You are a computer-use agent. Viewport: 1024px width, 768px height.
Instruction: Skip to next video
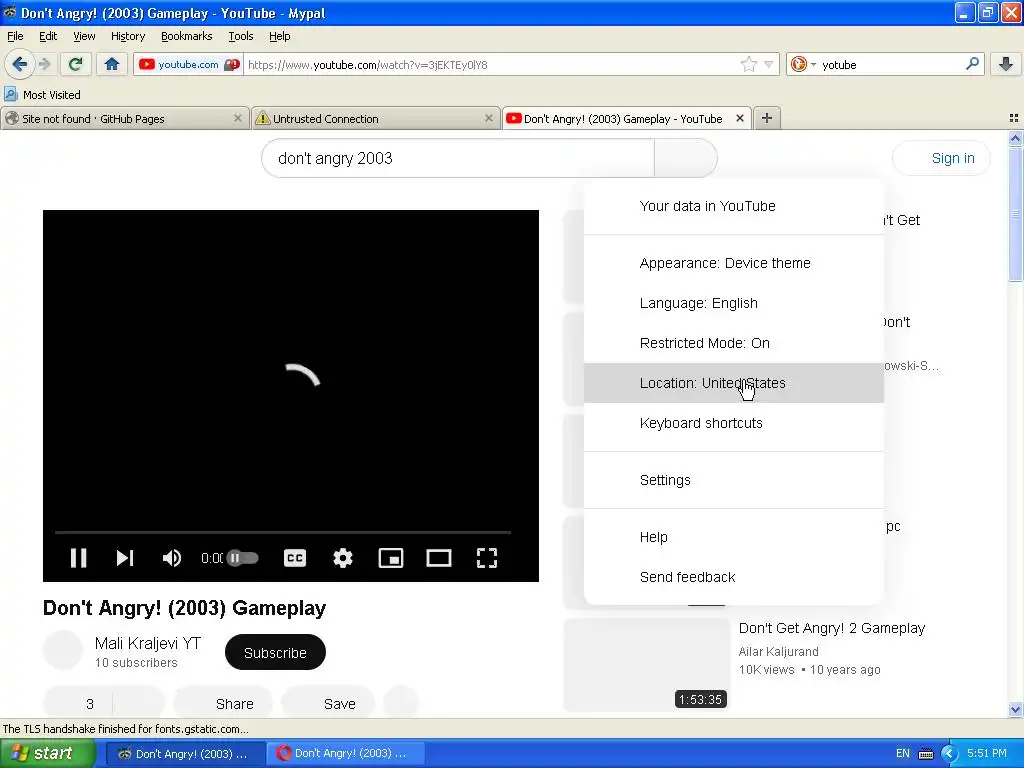pyautogui.click(x=125, y=558)
